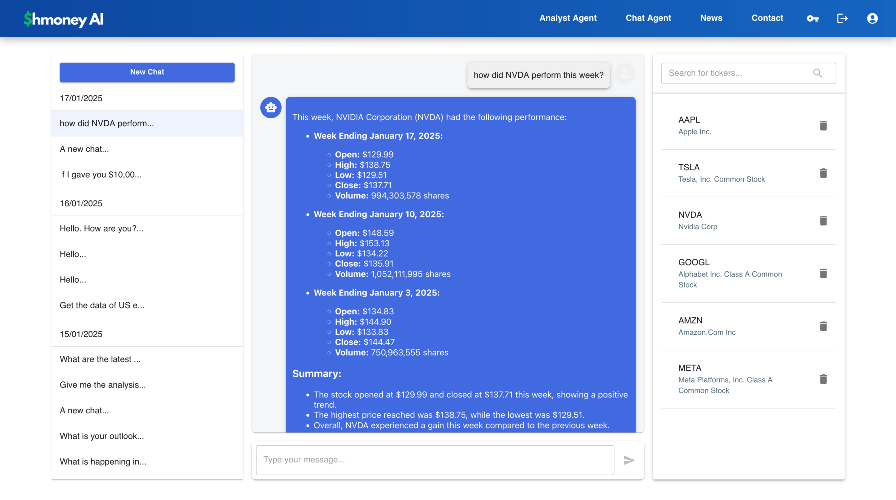Click the Summary heading in the response
This screenshot has height=500, width=896.
[x=317, y=374]
